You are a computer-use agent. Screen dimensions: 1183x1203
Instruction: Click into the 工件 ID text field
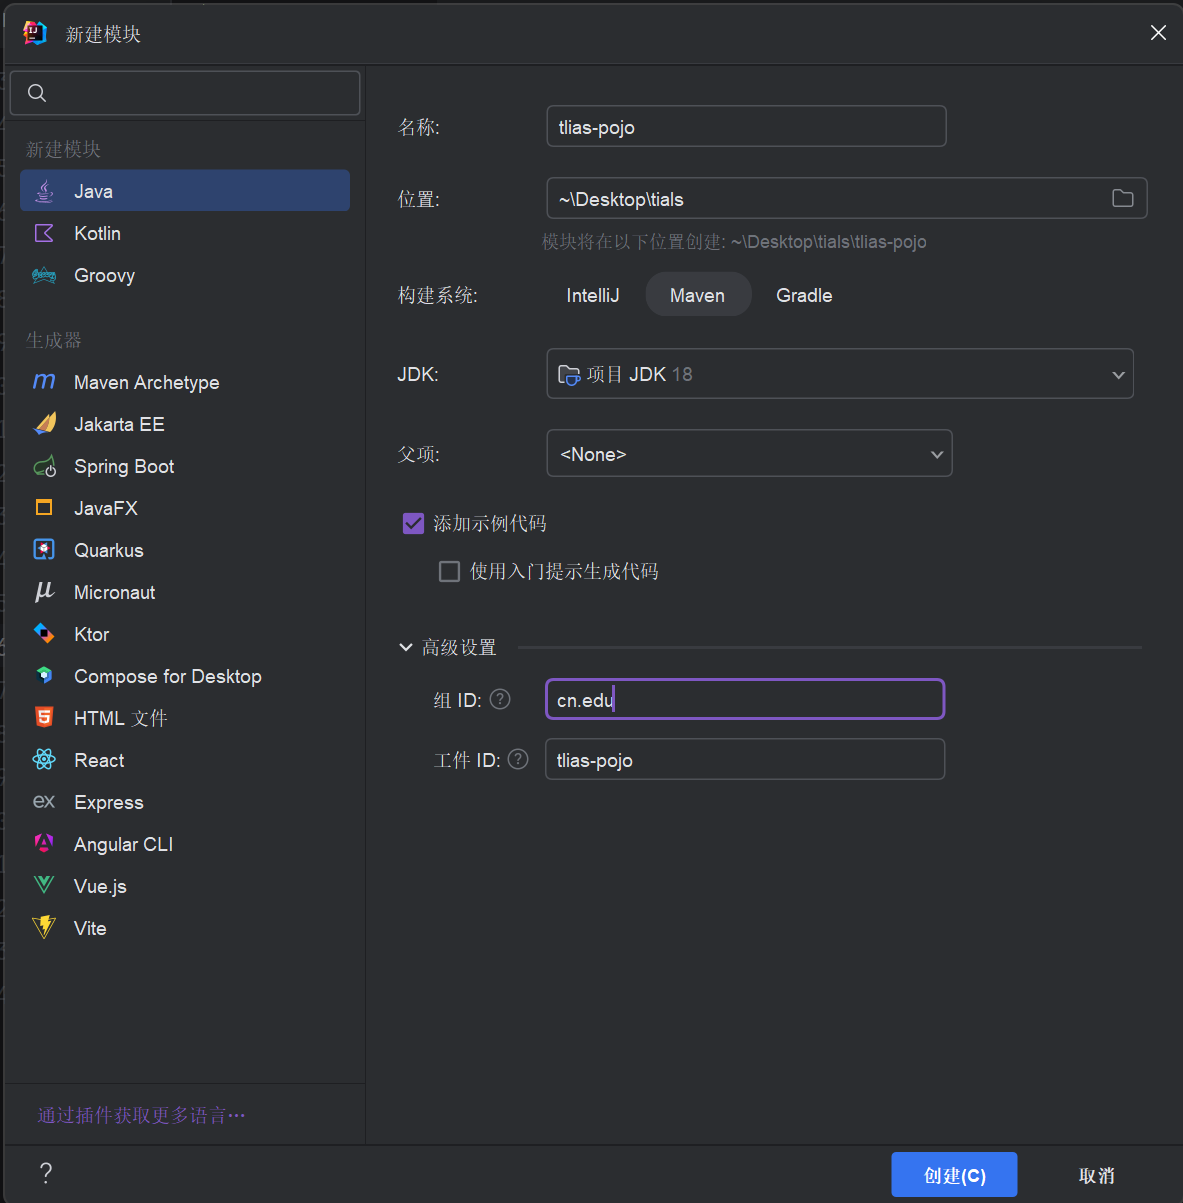744,760
